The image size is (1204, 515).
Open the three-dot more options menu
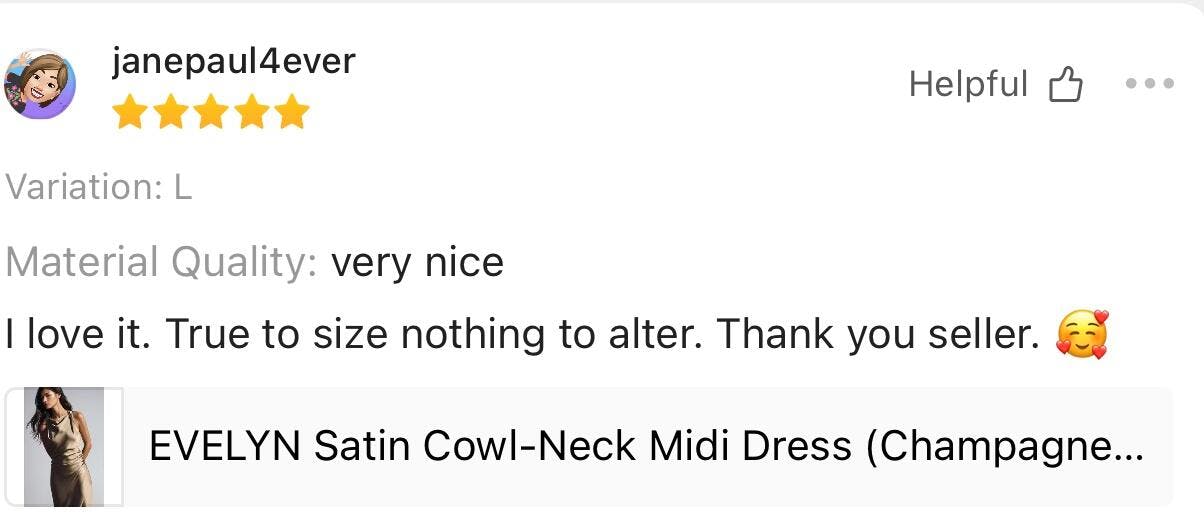(x=1149, y=85)
